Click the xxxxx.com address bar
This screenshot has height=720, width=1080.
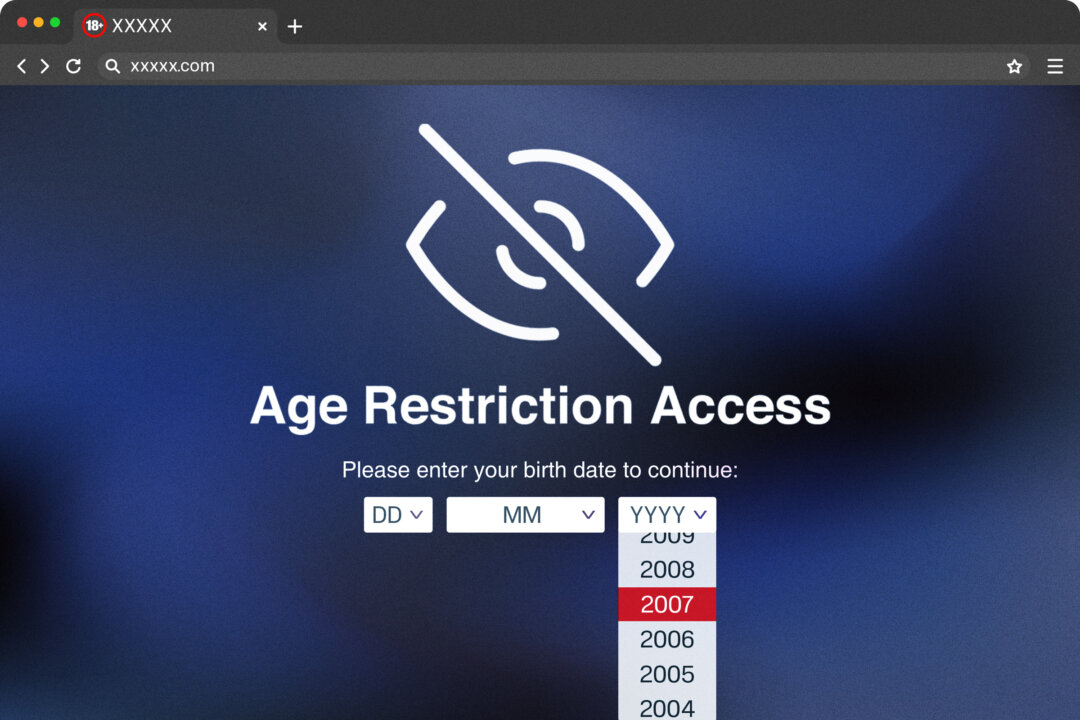pos(550,66)
